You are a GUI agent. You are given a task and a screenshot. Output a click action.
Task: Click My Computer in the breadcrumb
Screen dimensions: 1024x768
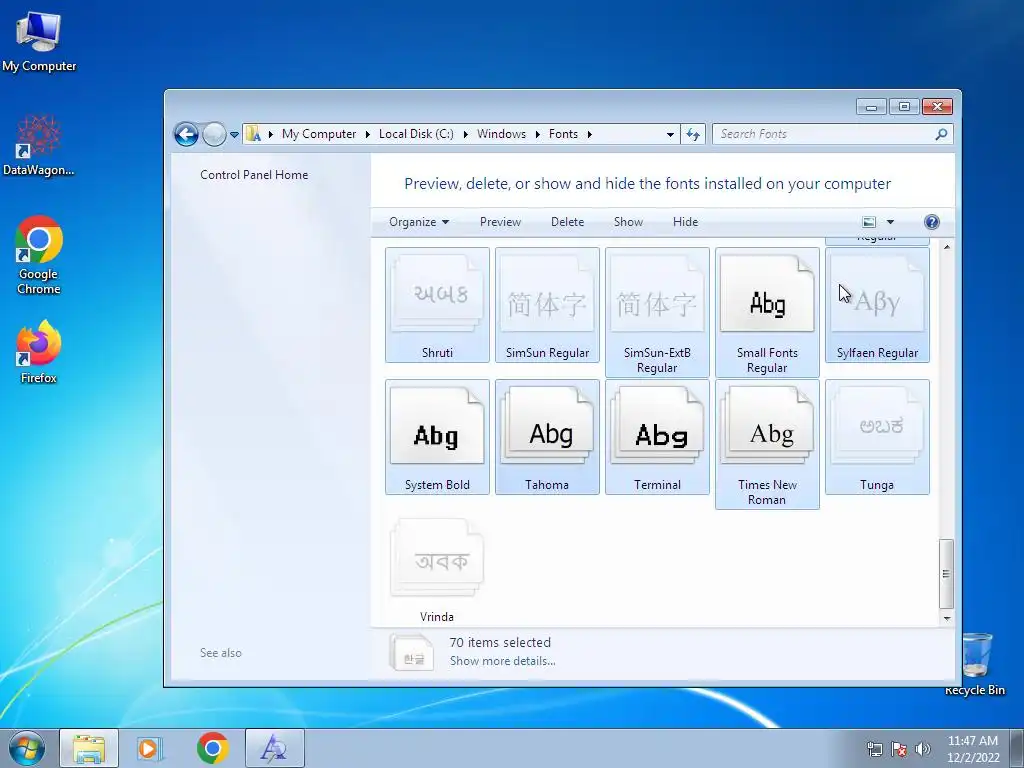319,134
